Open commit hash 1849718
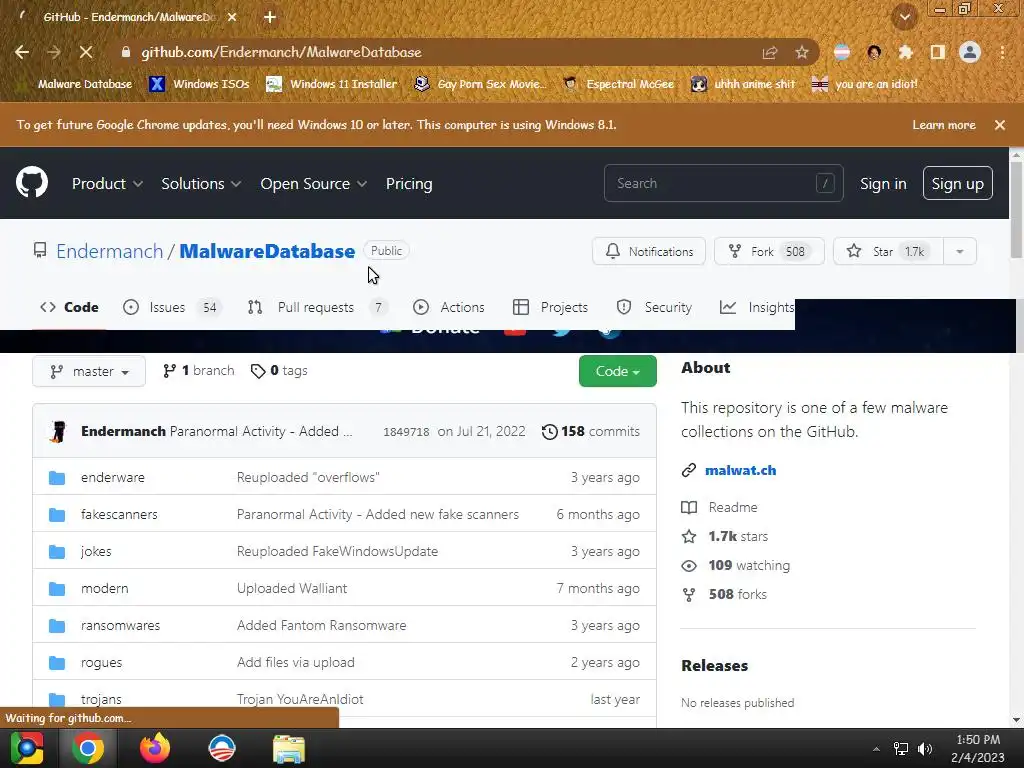 pyautogui.click(x=406, y=432)
